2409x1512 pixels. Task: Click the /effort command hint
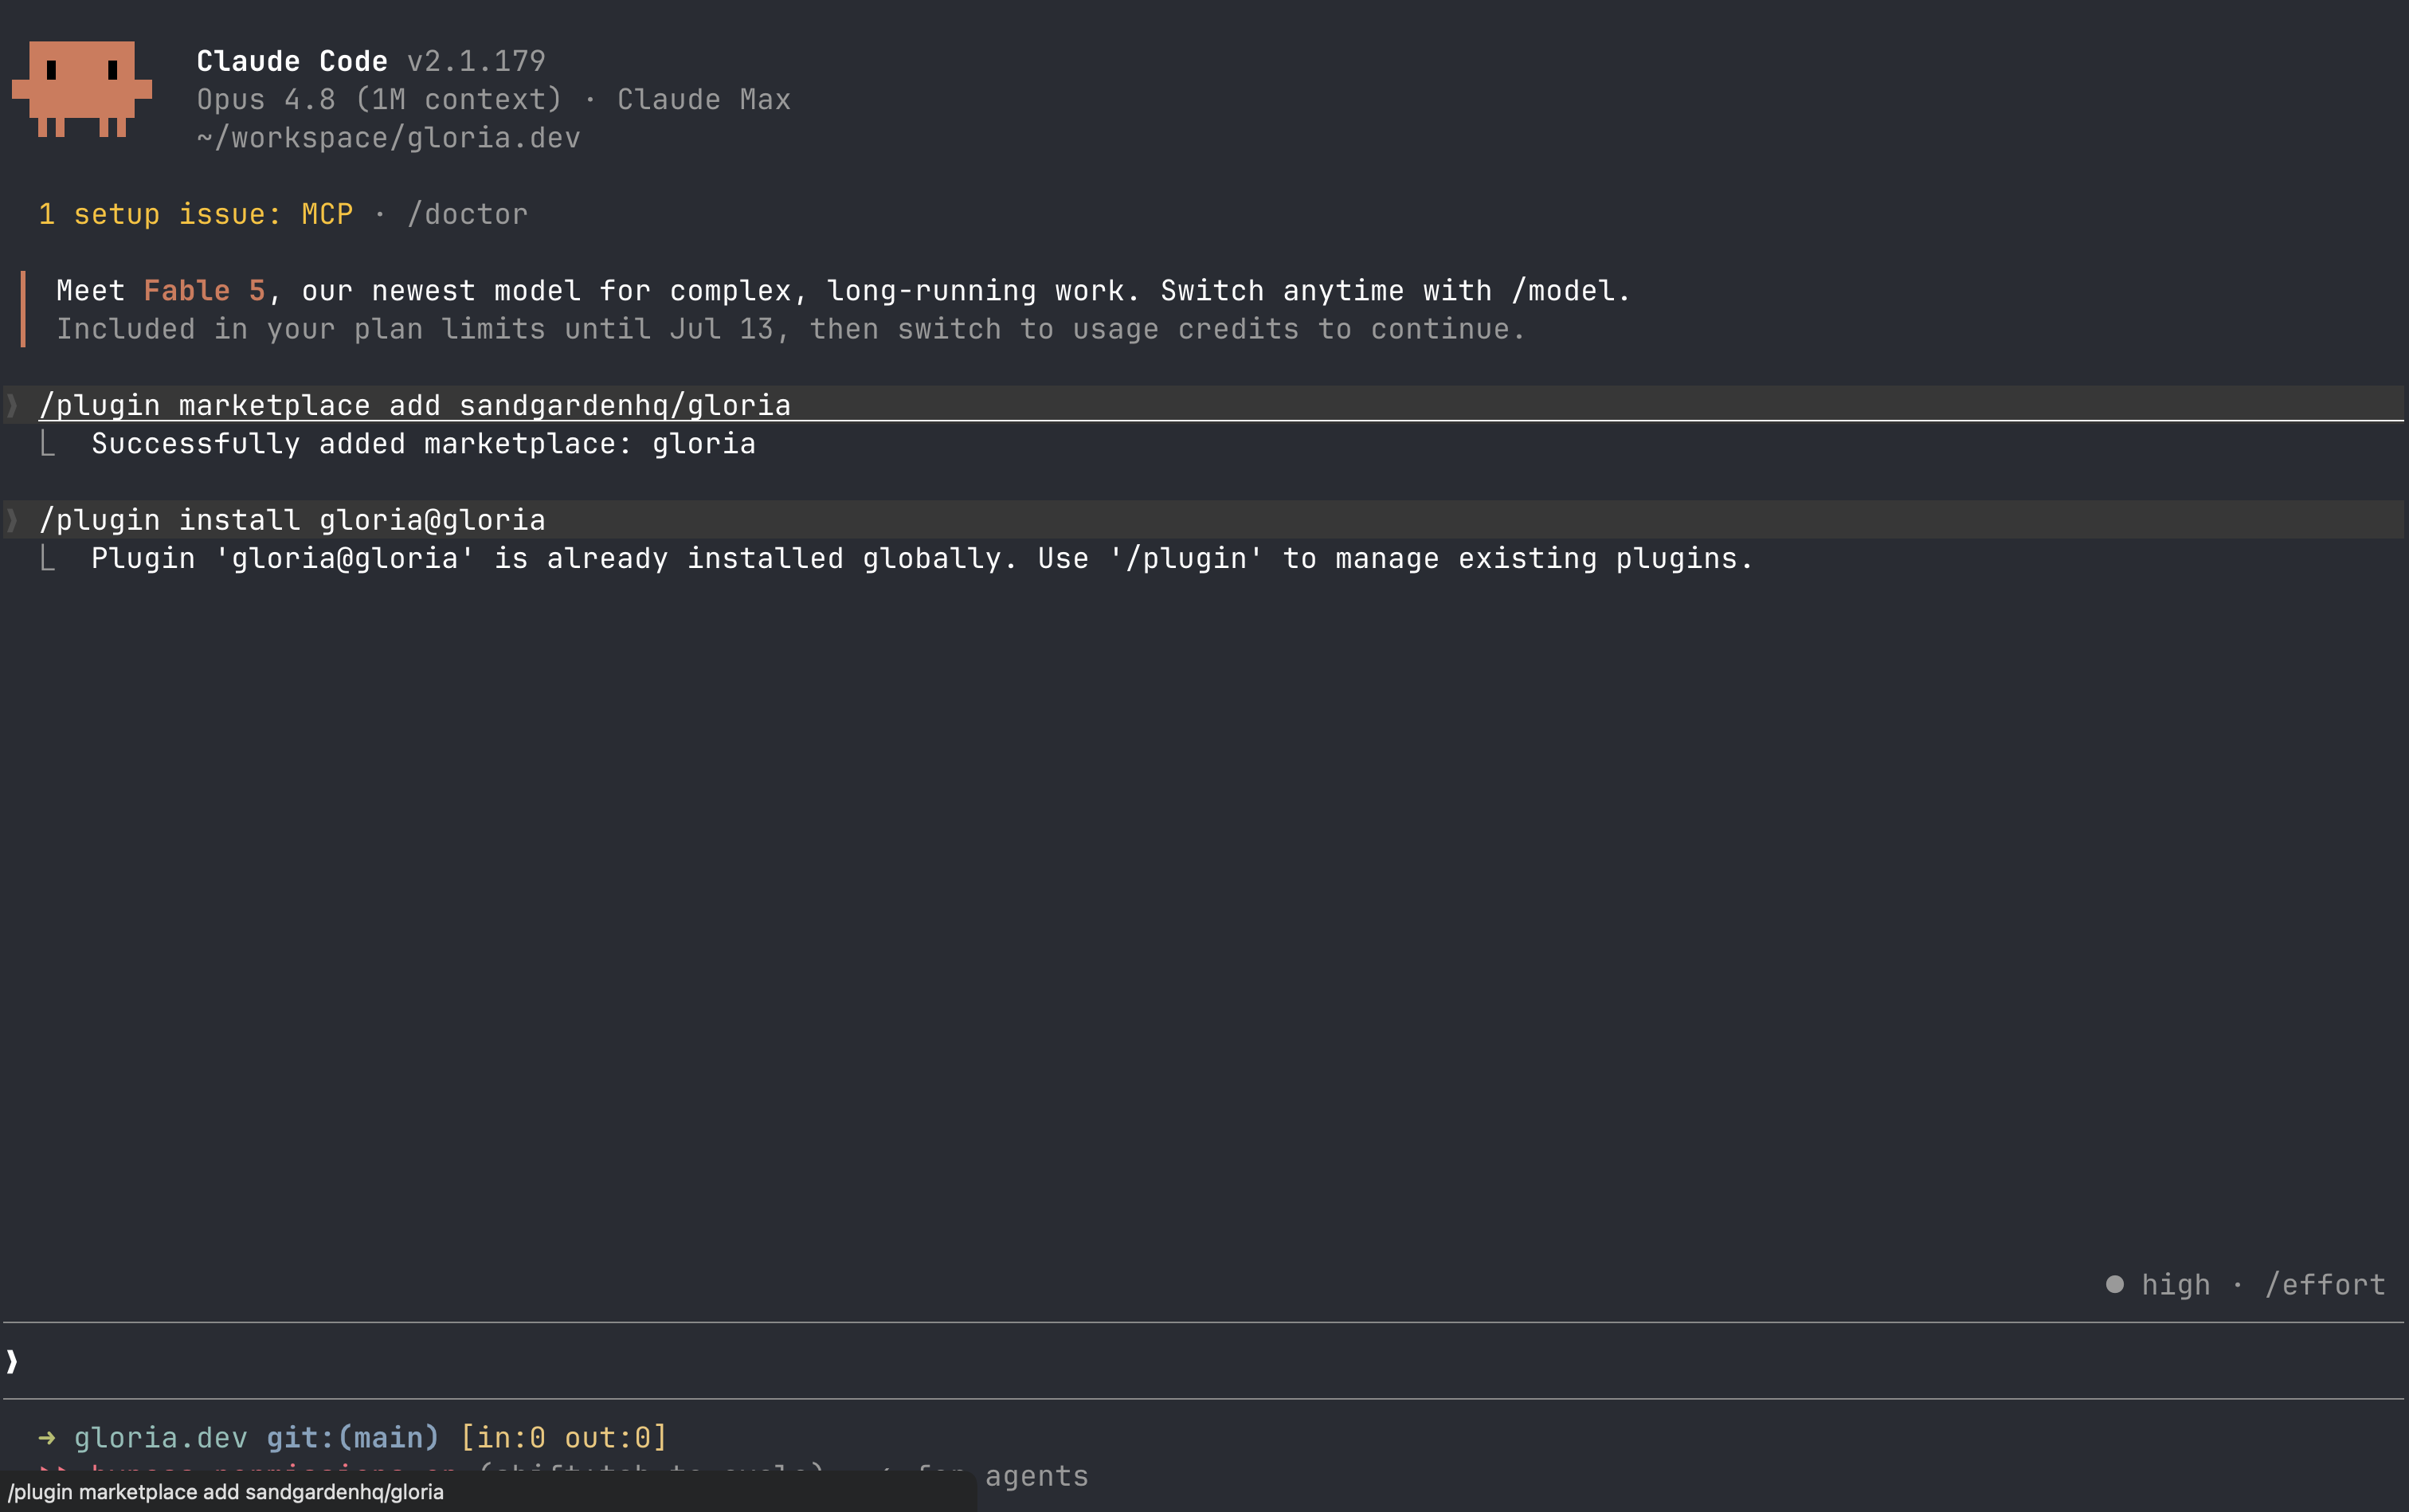pos(2325,1284)
